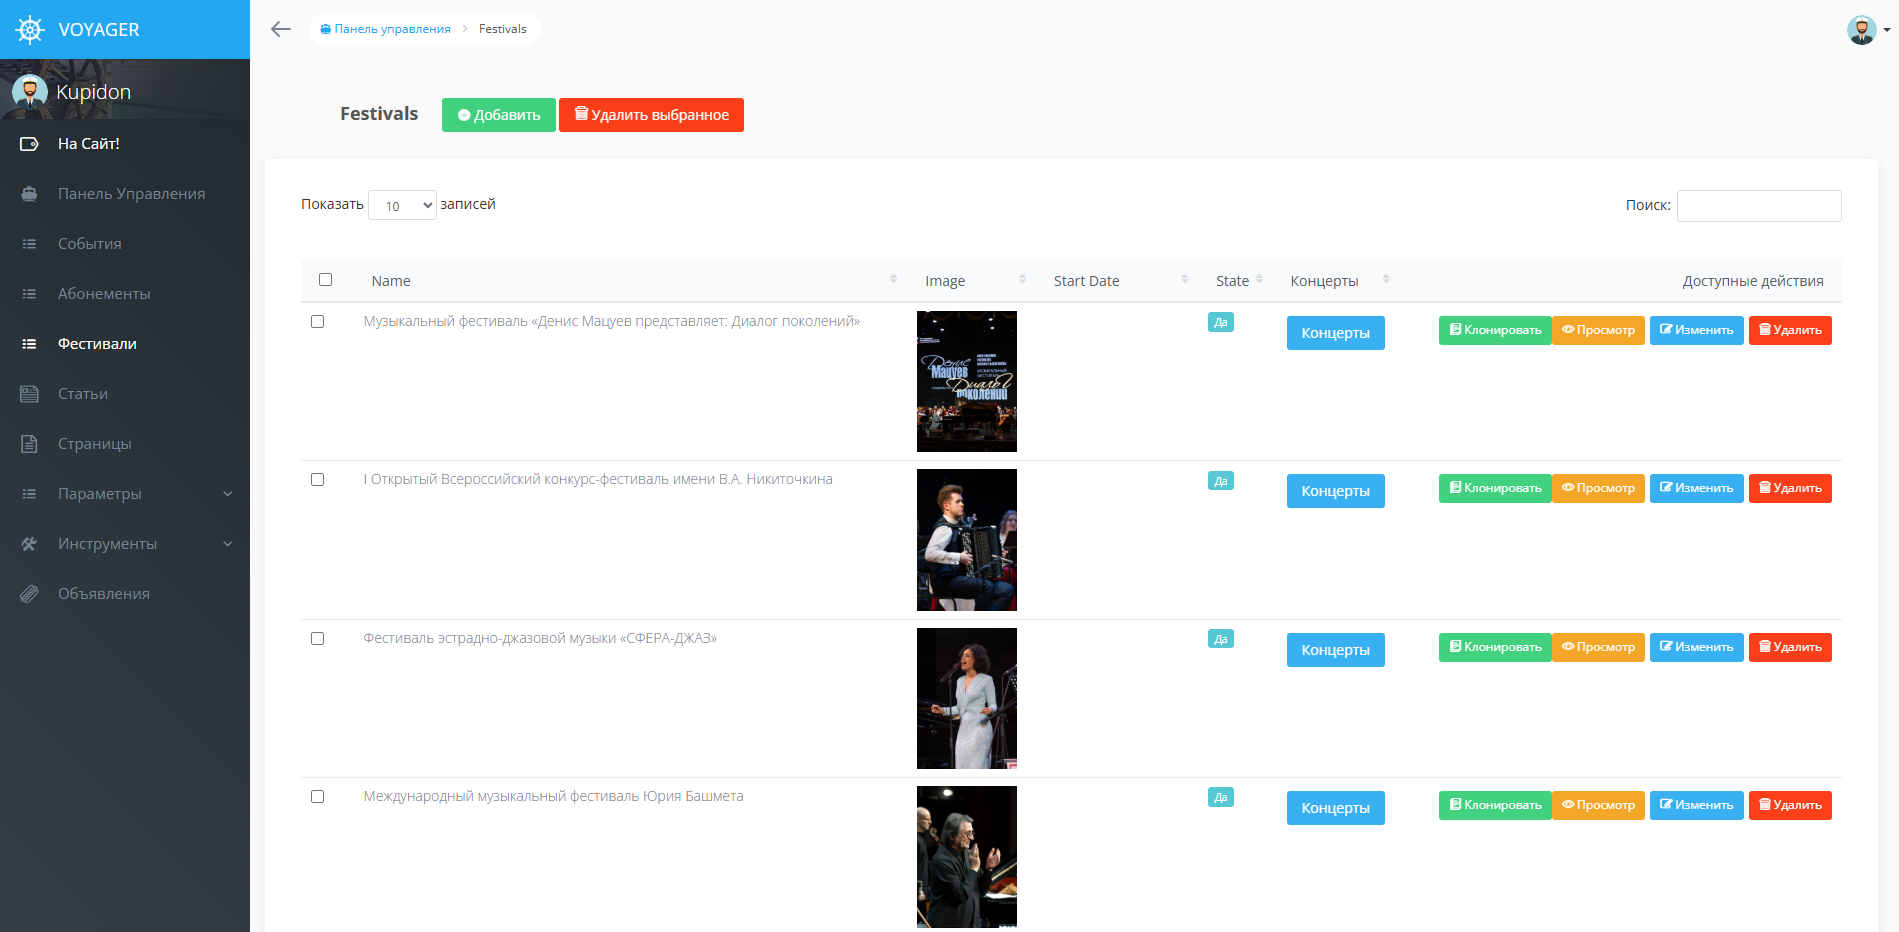The height and width of the screenshot is (932, 1899).
Task: Click the Поиск search input field
Action: (1759, 206)
